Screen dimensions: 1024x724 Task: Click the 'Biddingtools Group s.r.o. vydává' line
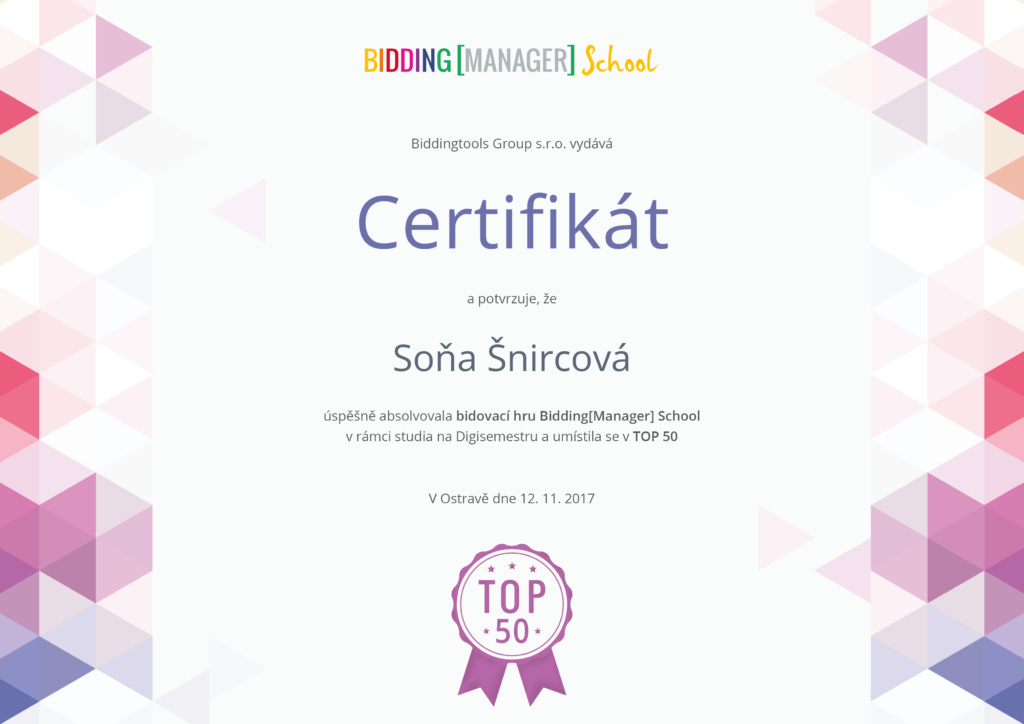[x=511, y=144]
